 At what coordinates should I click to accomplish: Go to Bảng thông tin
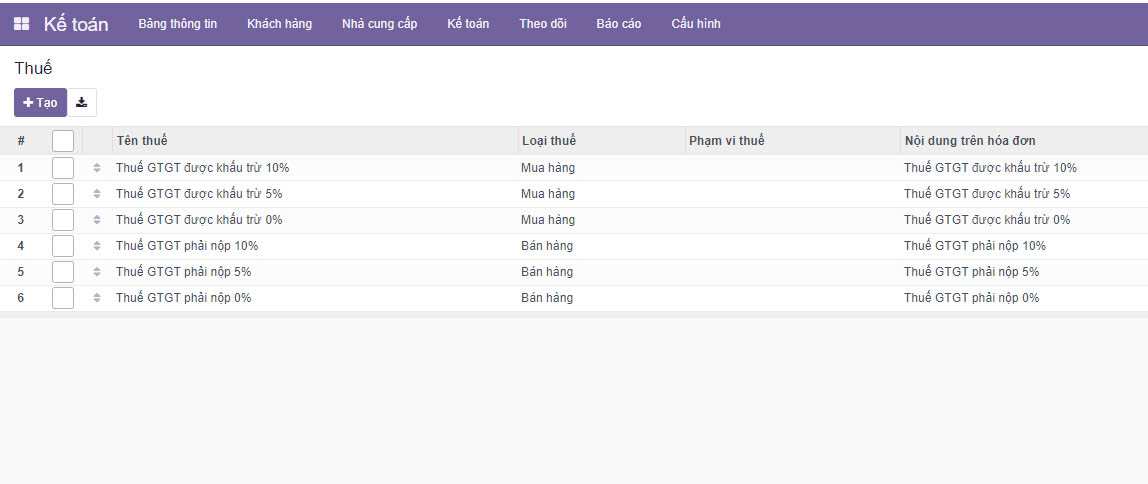point(177,24)
